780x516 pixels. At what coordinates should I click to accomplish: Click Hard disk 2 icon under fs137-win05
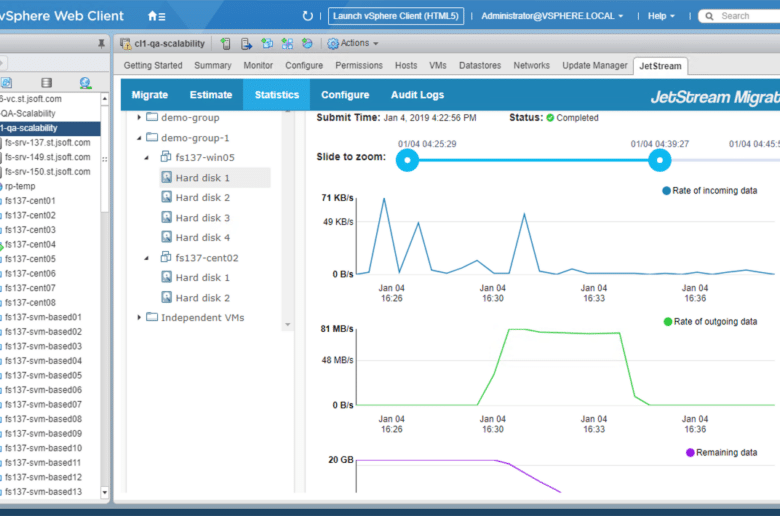[x=167, y=198]
